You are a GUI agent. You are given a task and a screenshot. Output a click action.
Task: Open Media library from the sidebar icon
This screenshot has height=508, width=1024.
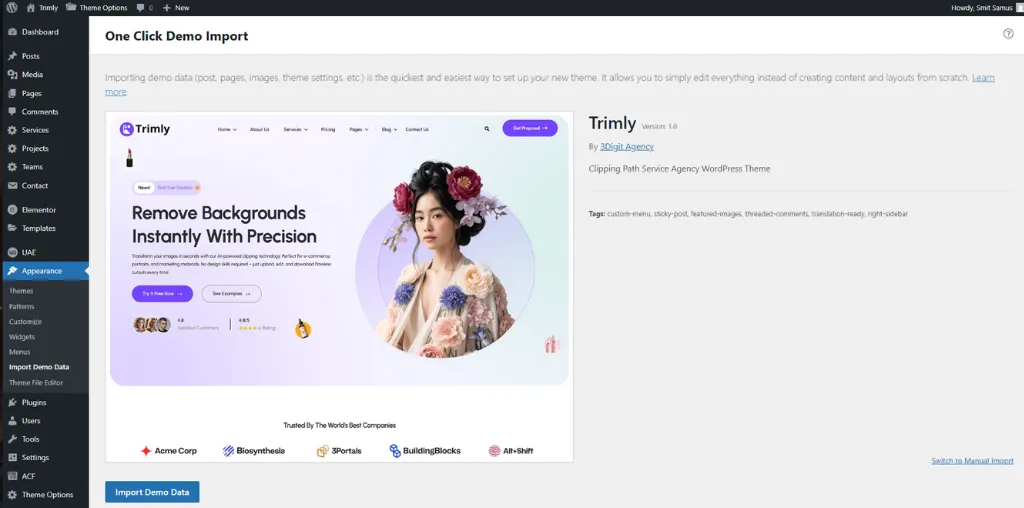pos(12,75)
